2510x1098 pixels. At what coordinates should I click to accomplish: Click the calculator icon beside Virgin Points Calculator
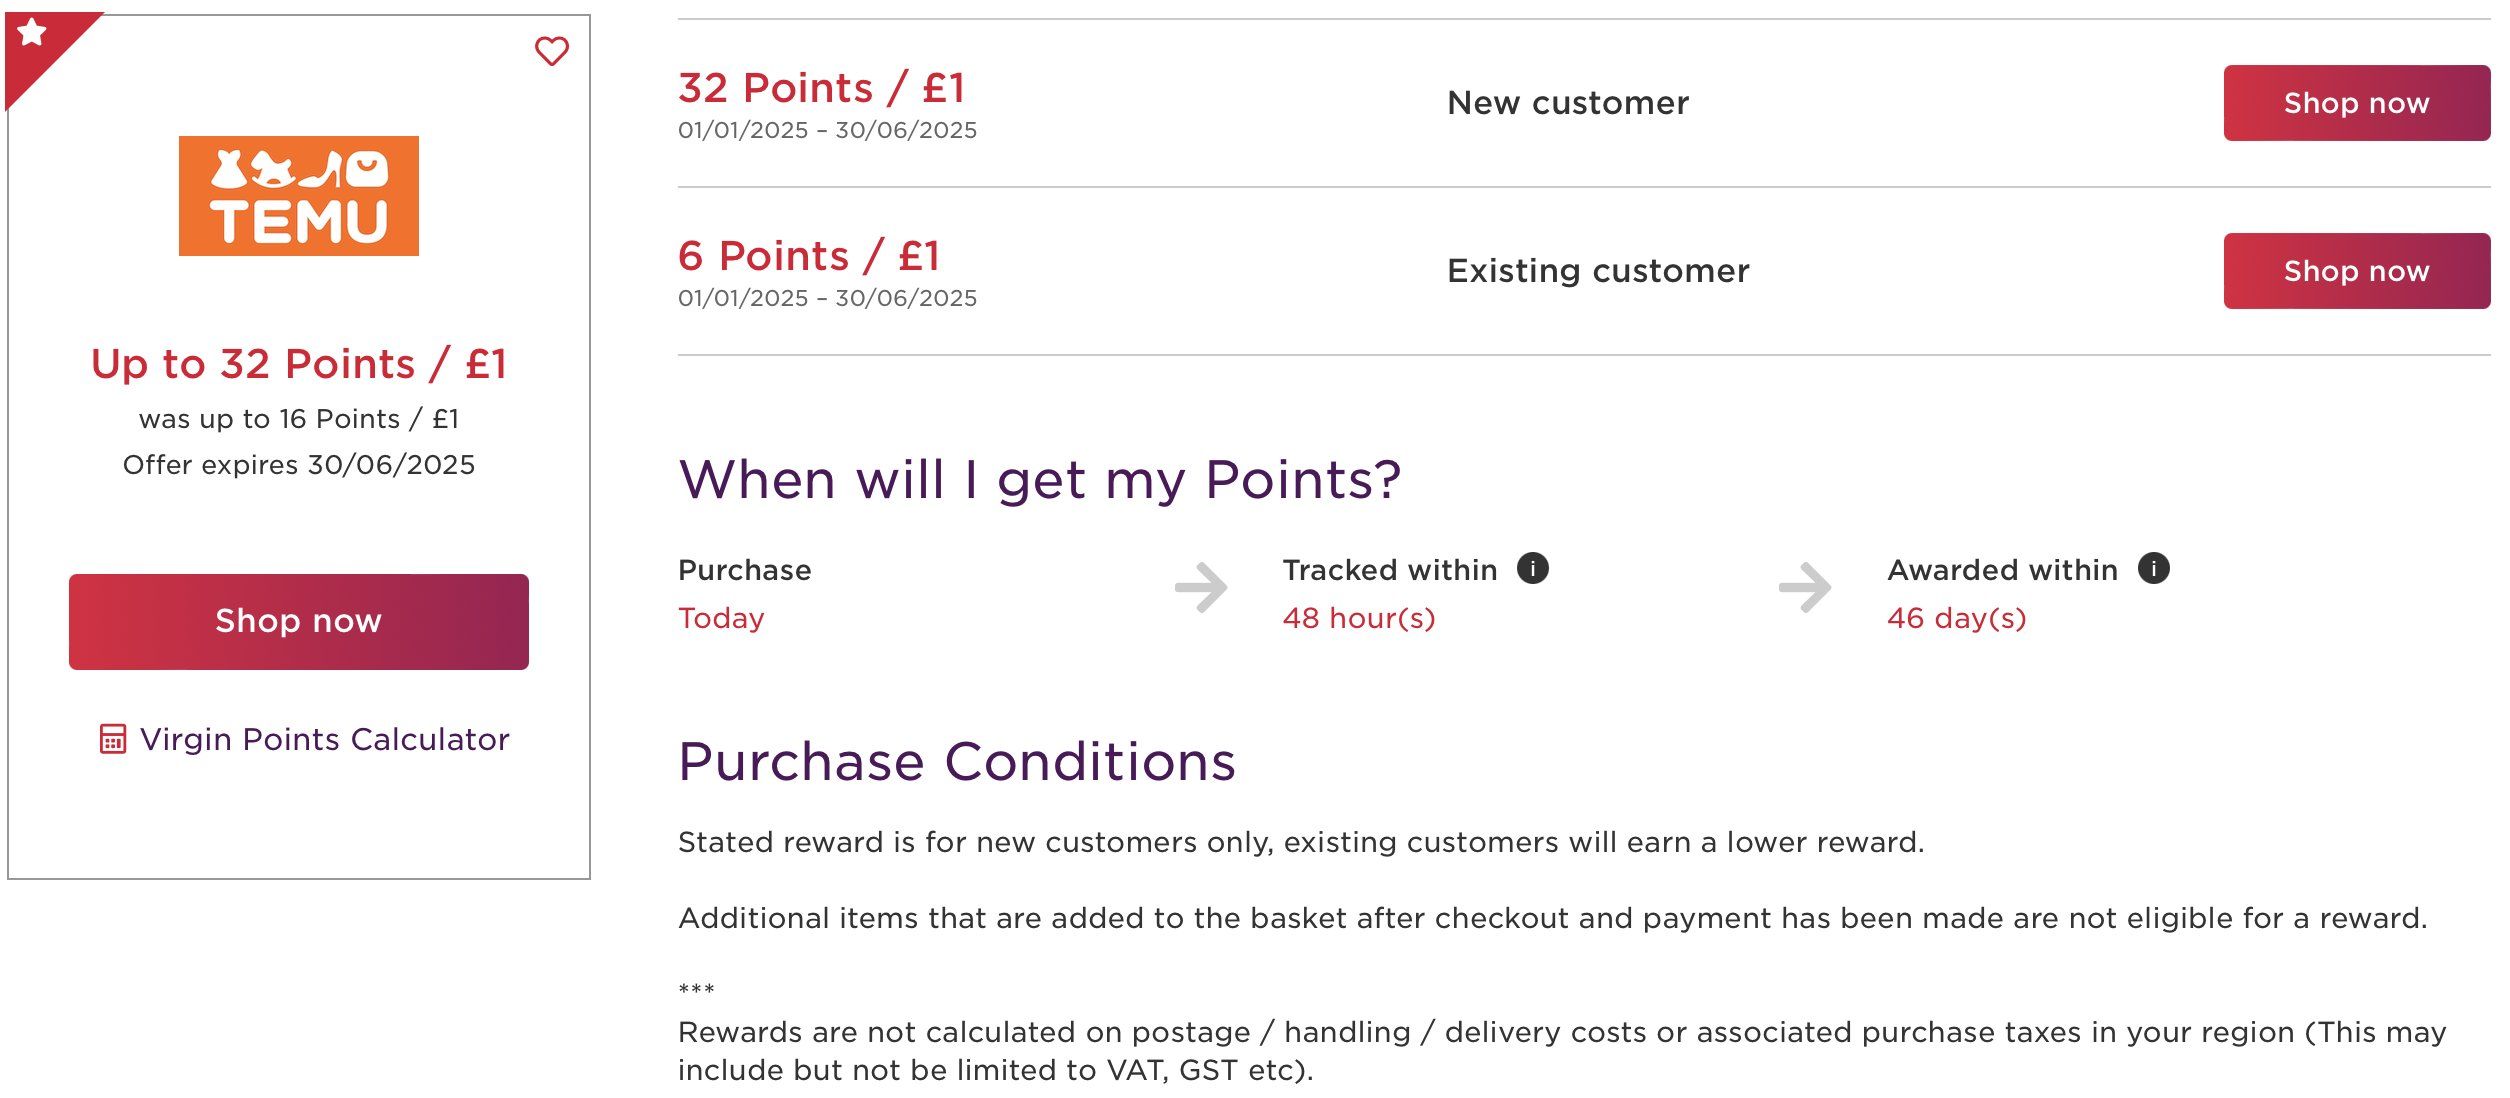(113, 739)
